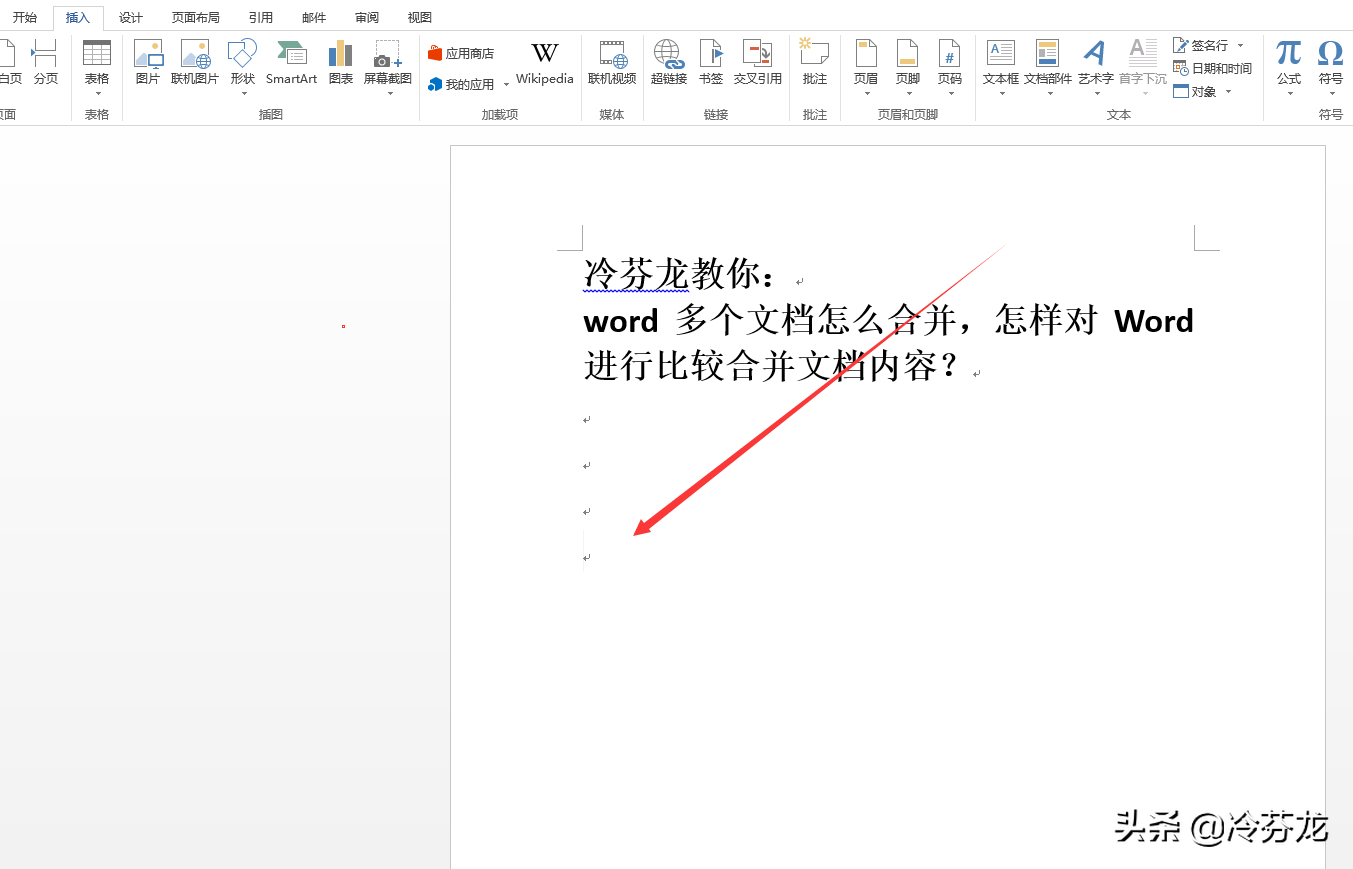Viewport: 1353px width, 869px height.
Task: Open the 审阅 tab
Action: pyautogui.click(x=367, y=18)
